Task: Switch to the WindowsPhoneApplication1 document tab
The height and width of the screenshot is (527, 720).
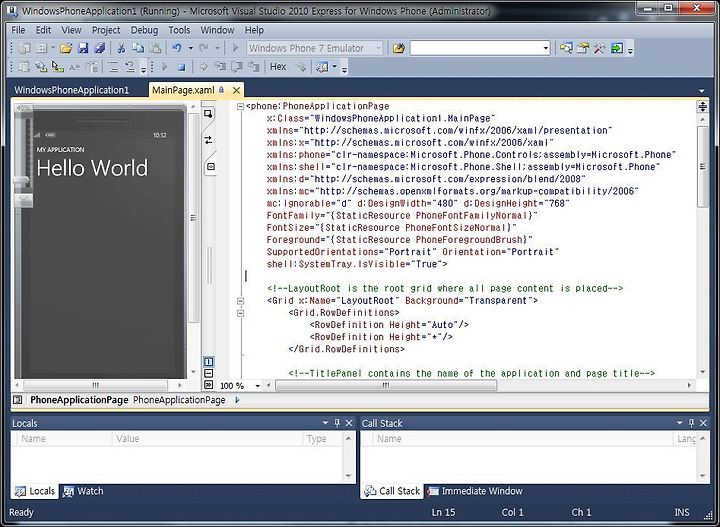Action: (72, 90)
